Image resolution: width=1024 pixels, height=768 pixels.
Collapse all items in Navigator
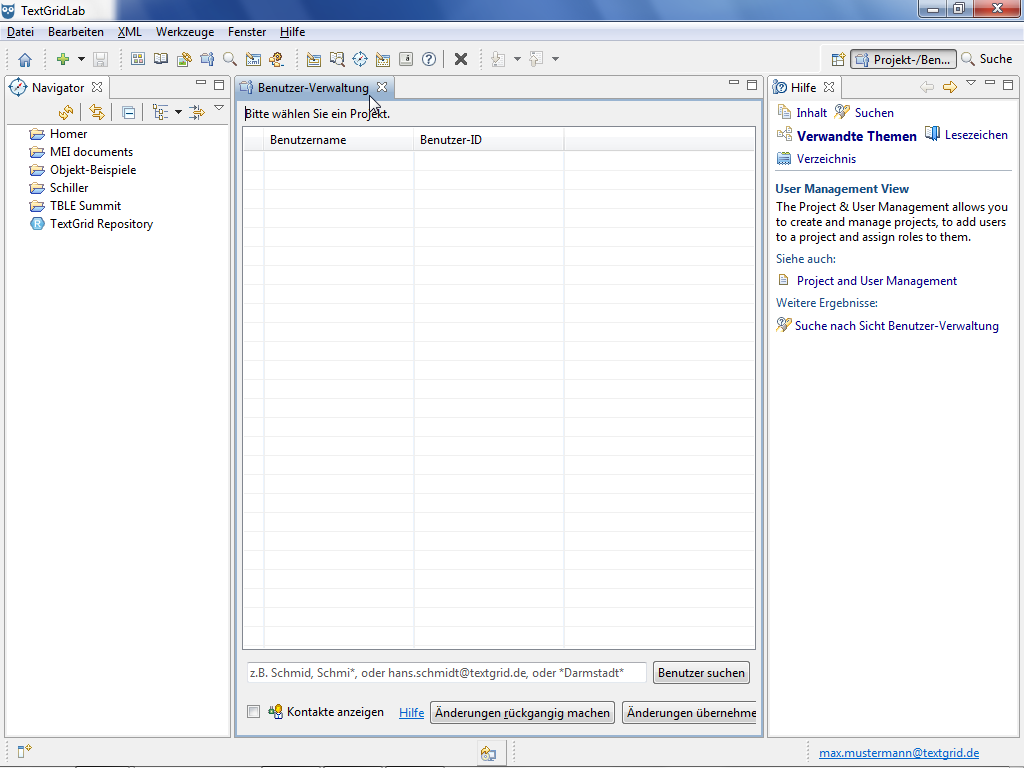129,112
